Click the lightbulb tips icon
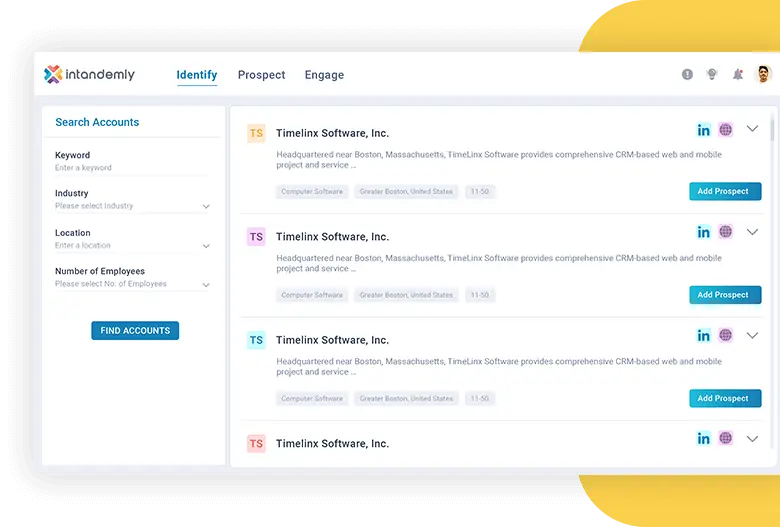The width and height of the screenshot is (780, 527). [x=712, y=74]
